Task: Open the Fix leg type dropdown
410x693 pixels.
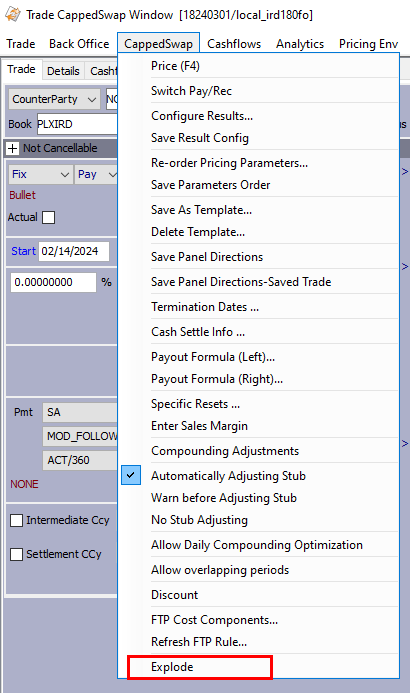Action: [x=40, y=174]
